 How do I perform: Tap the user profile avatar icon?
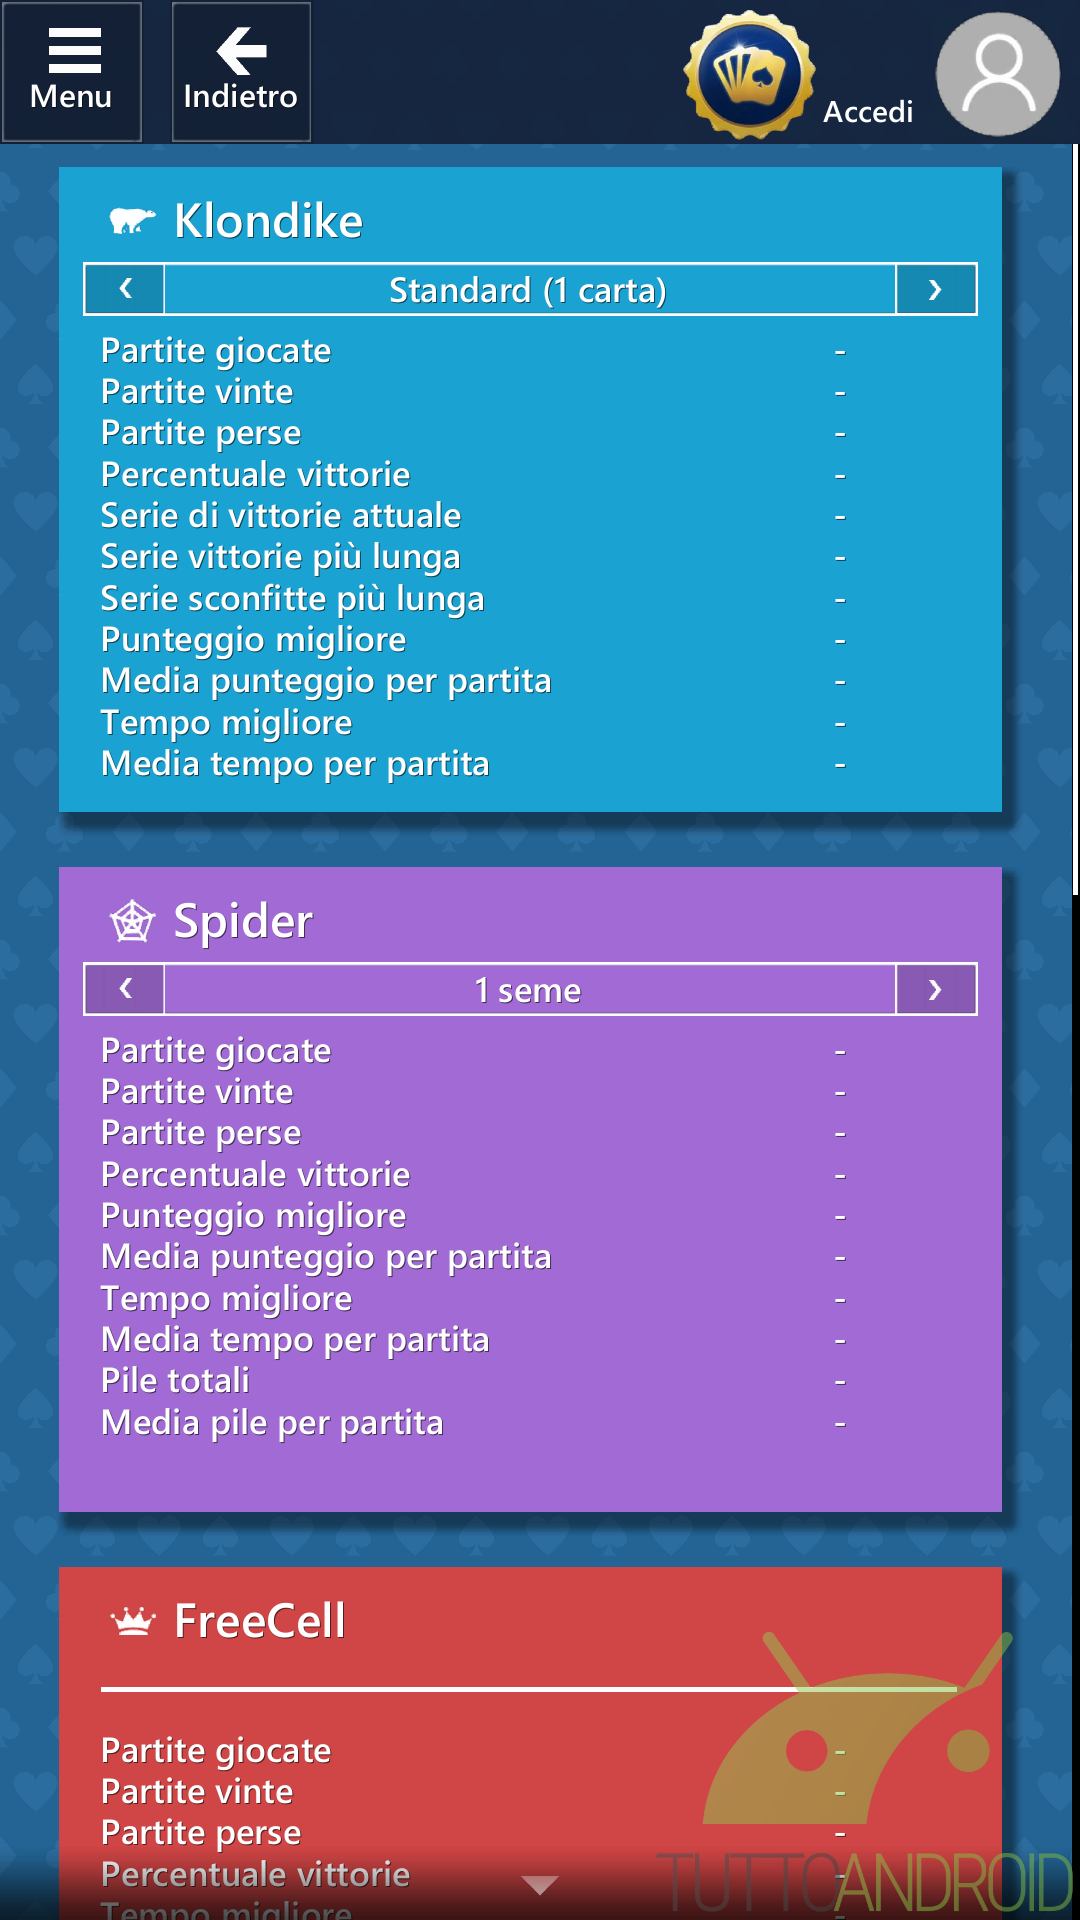pyautogui.click(x=997, y=74)
